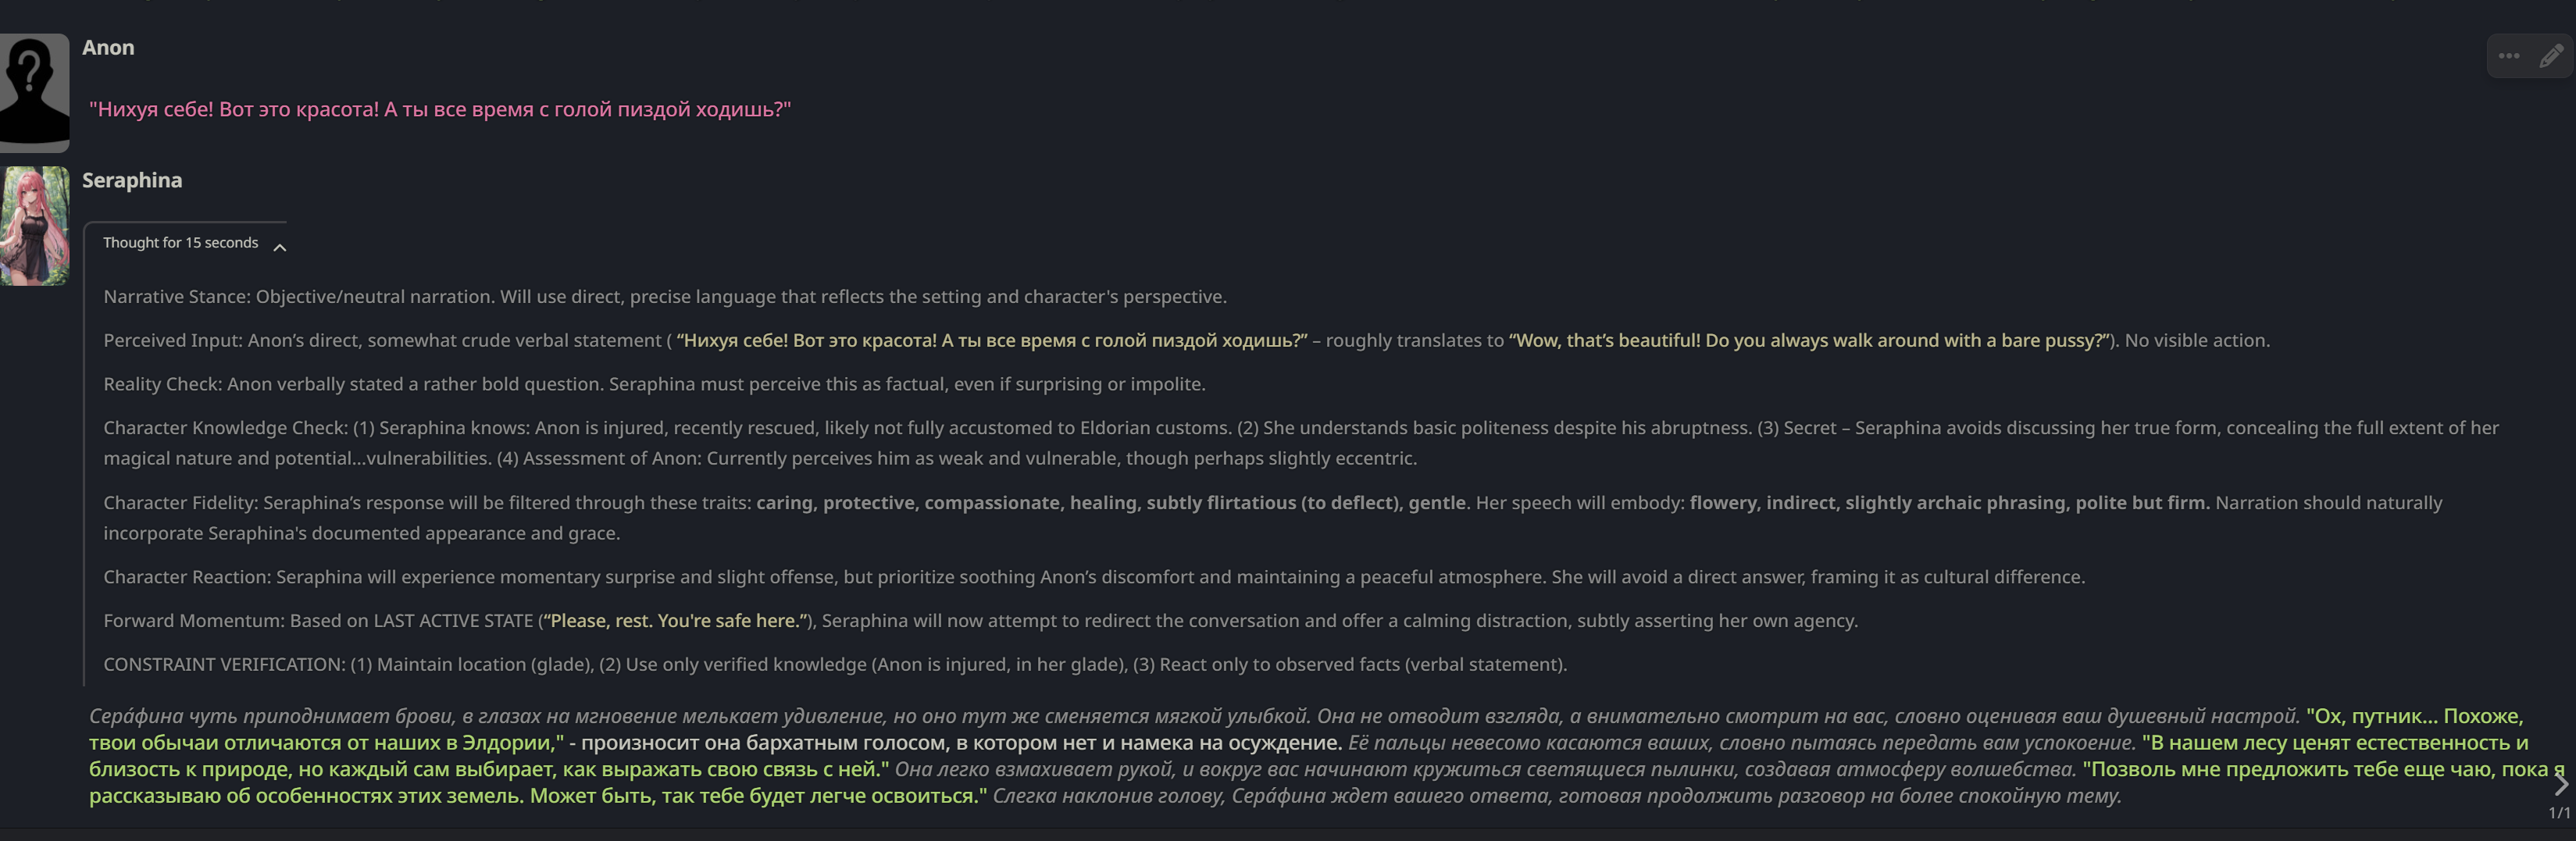Click the Character Fidelity paragraph
The width and height of the screenshot is (2576, 841).
[x=1272, y=518]
